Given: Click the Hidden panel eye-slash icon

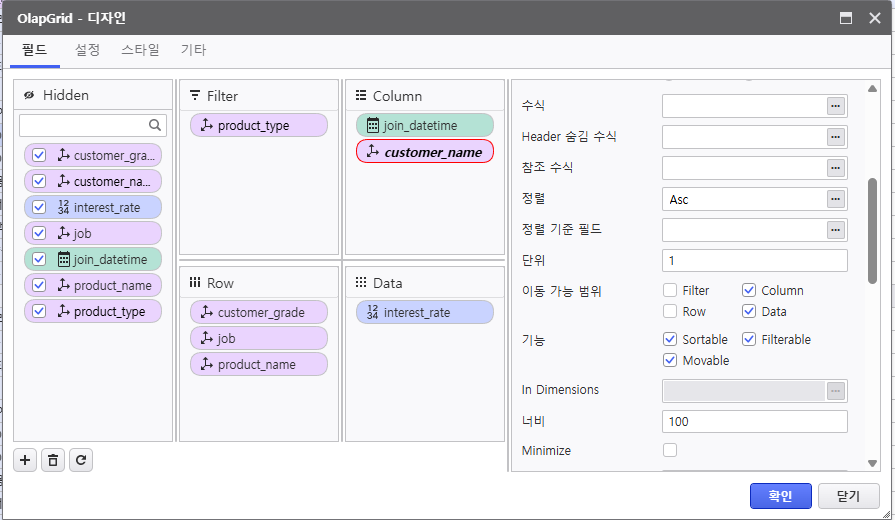Looking at the screenshot, I should coord(29,95).
